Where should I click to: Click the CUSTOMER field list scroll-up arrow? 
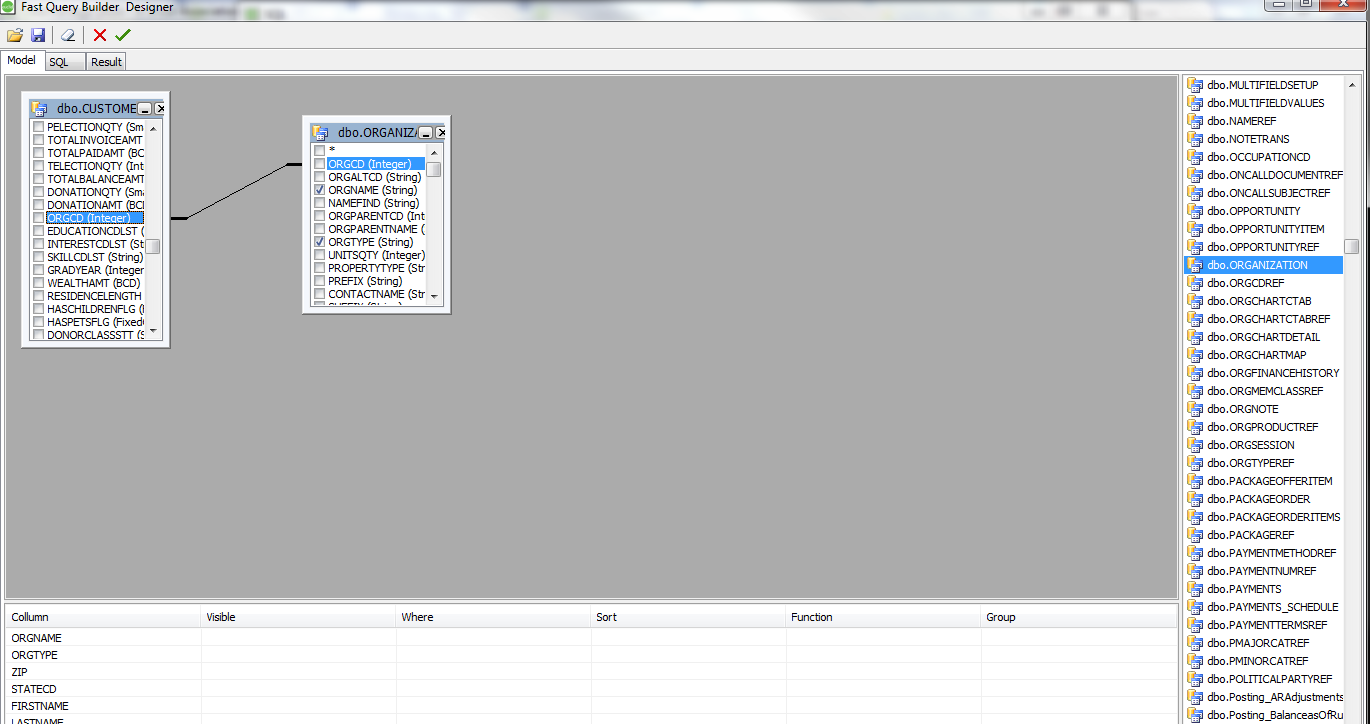tap(153, 128)
